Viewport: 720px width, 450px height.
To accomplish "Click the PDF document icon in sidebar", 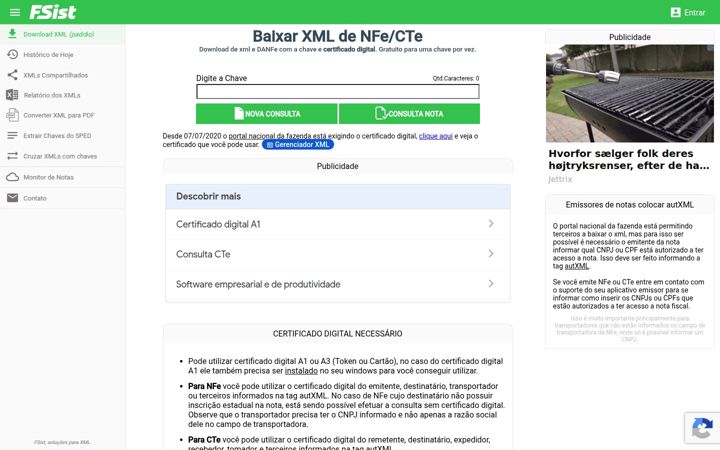I will click(12, 115).
